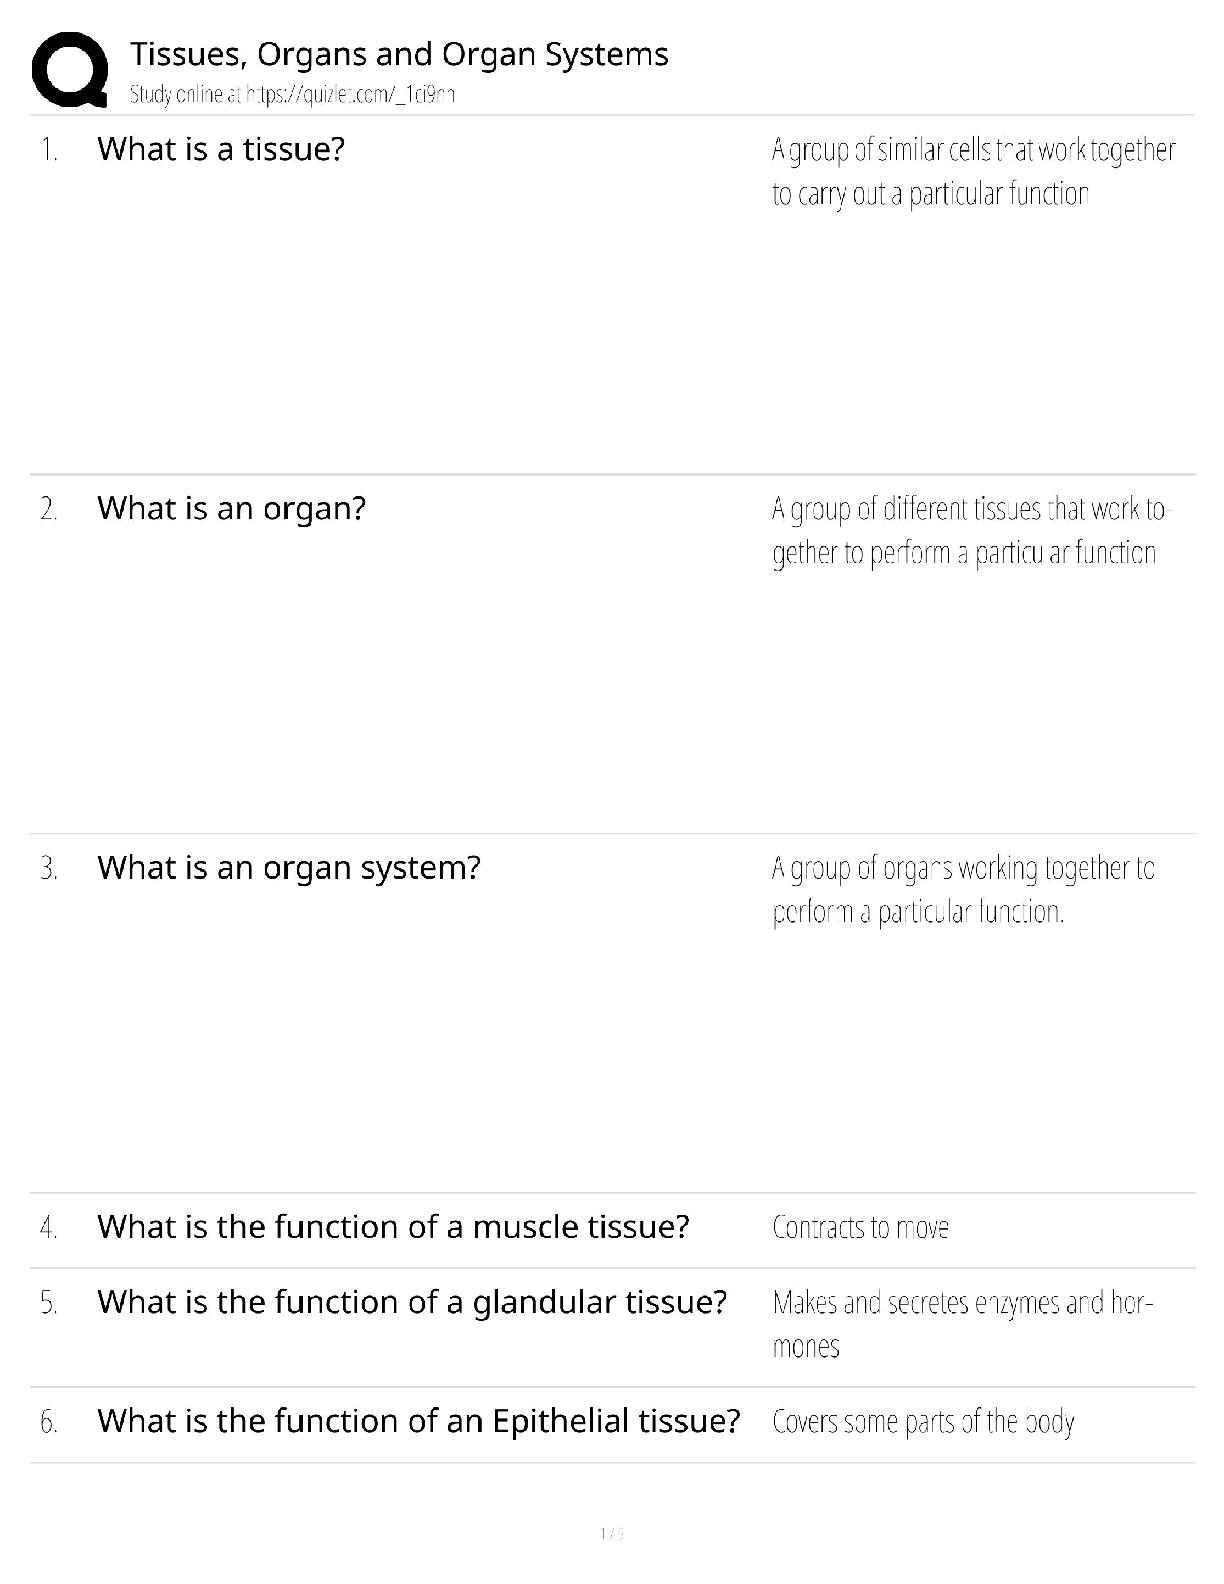Click the answer about different tissues working together
1224x1584 pixels.
pyautogui.click(x=969, y=530)
